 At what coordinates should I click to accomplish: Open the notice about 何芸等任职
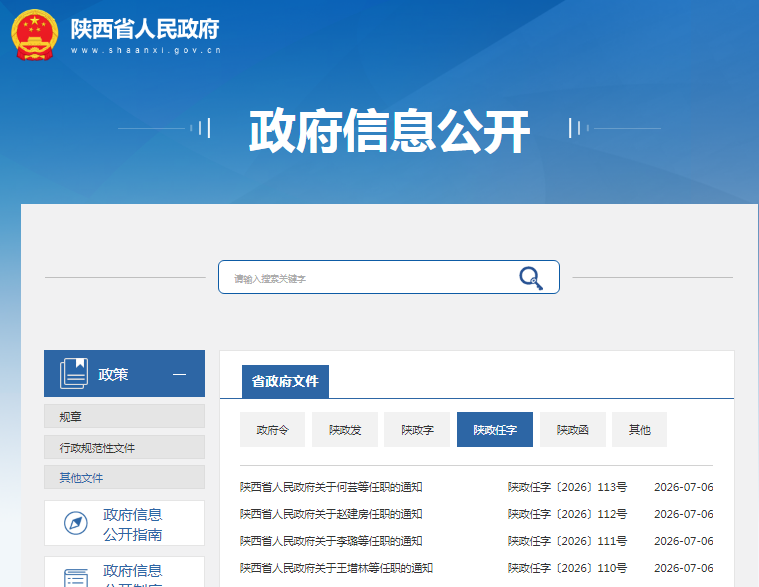[x=331, y=487]
